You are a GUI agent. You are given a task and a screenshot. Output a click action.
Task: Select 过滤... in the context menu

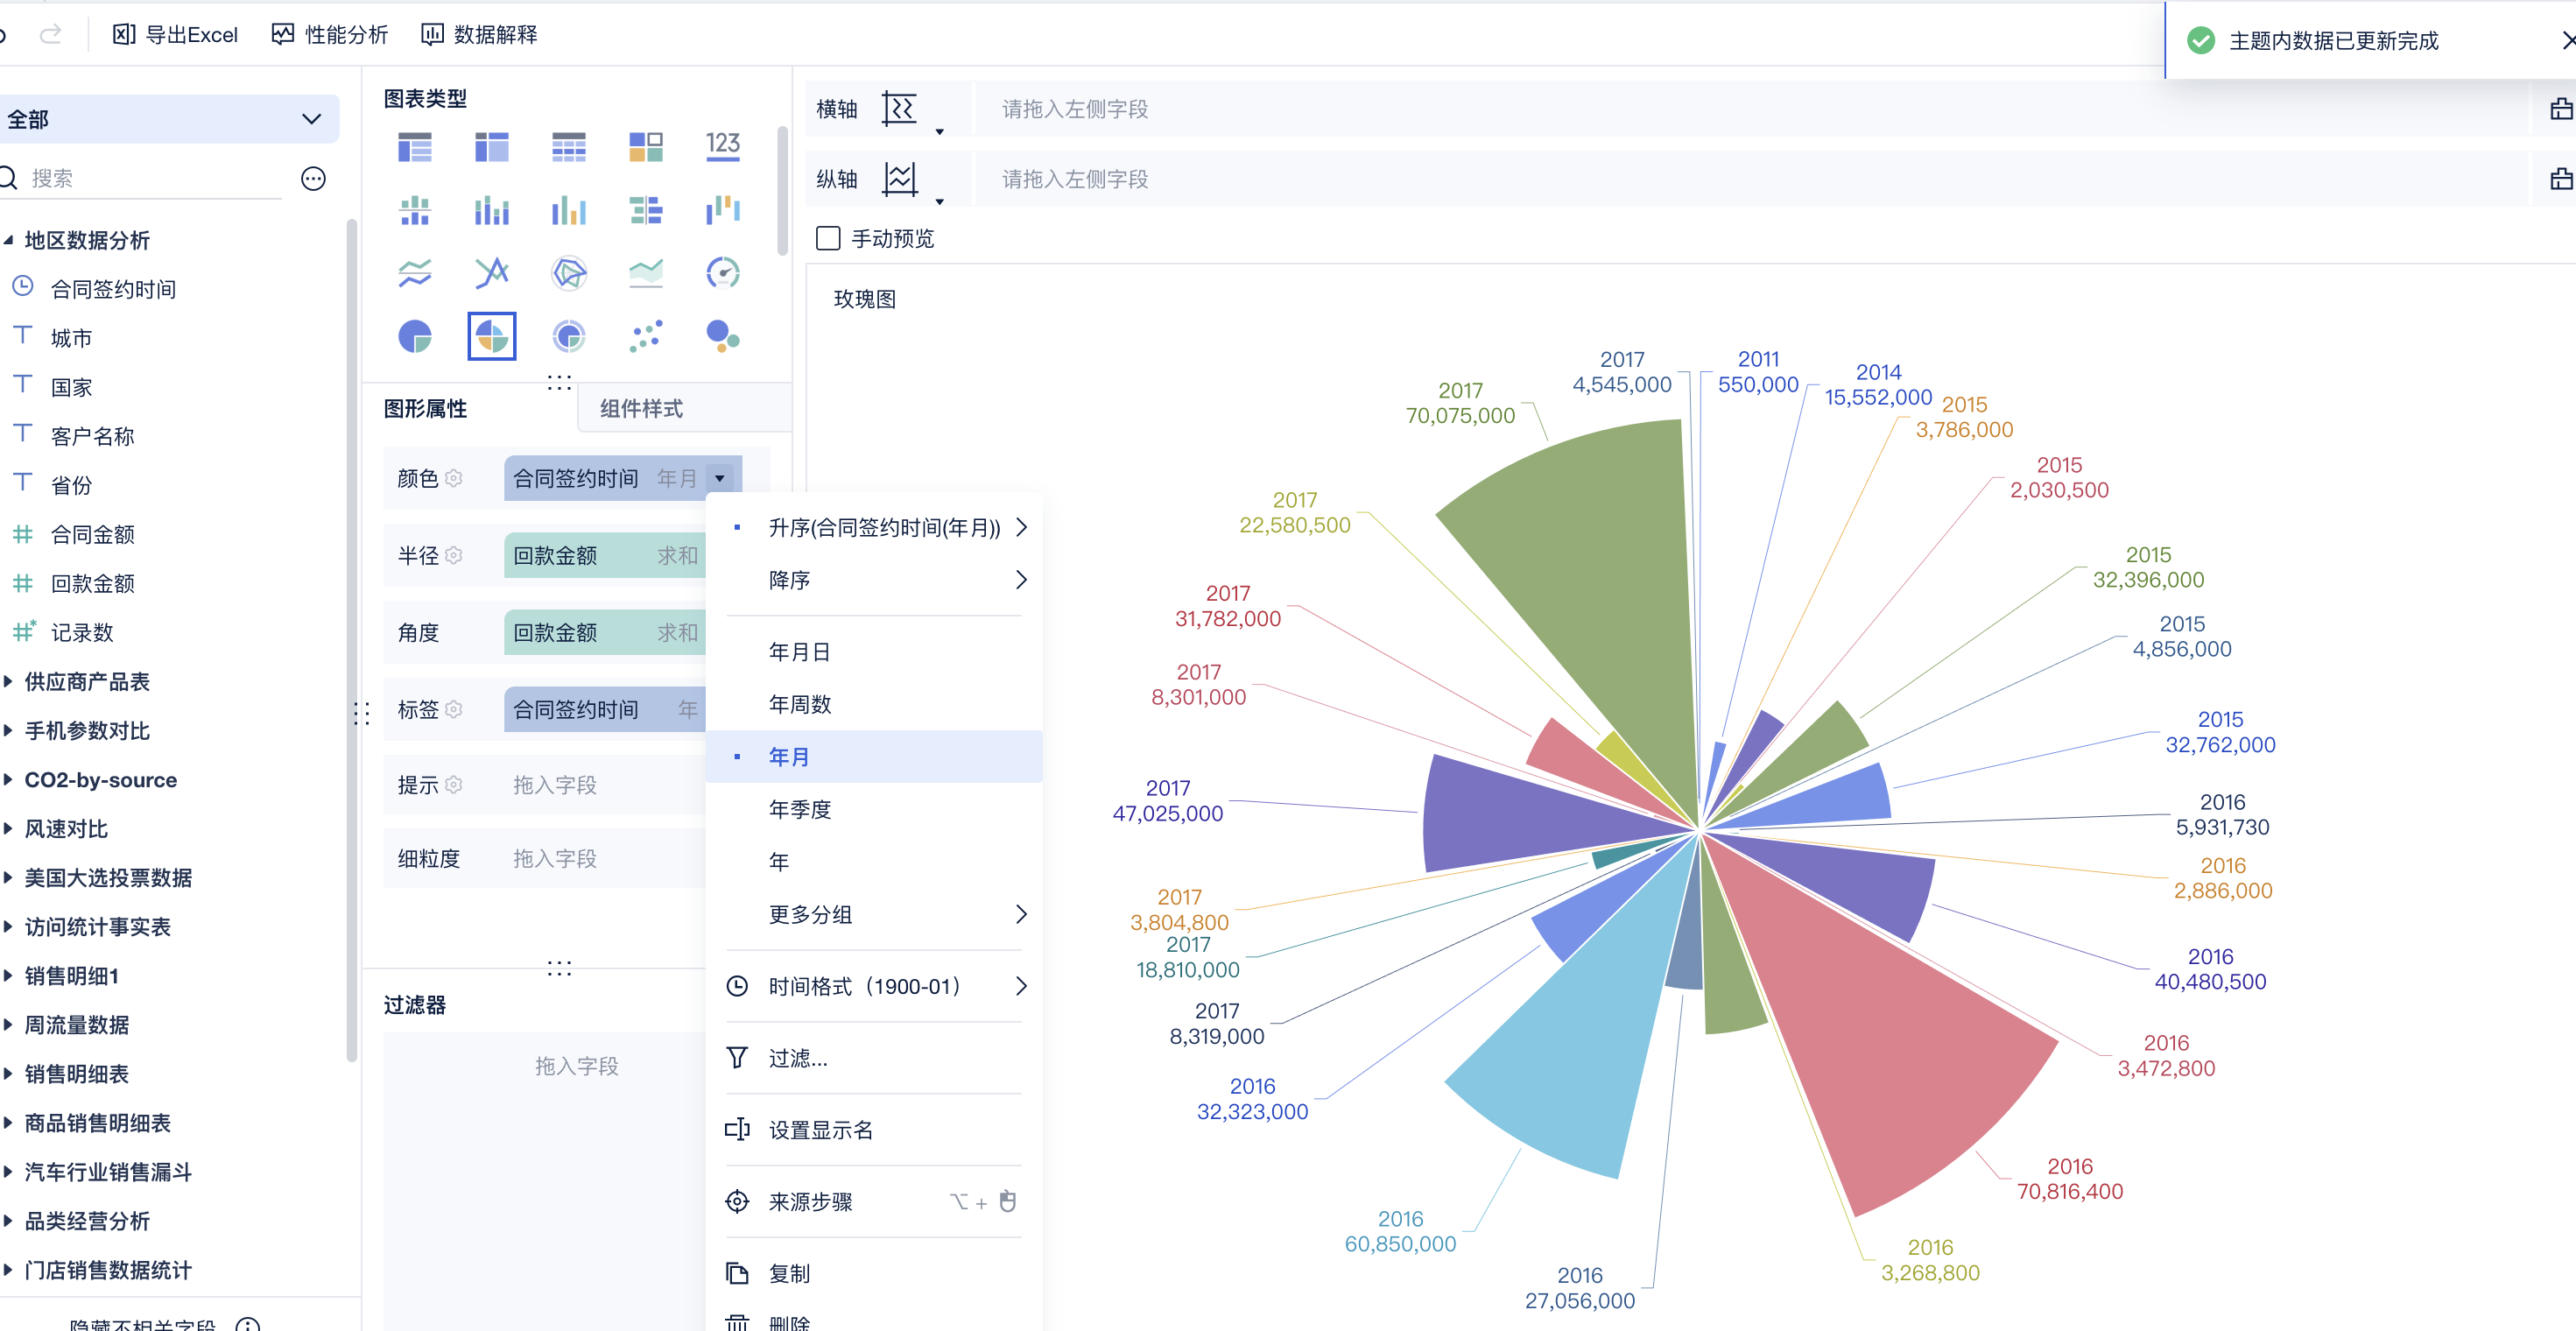797,1058
